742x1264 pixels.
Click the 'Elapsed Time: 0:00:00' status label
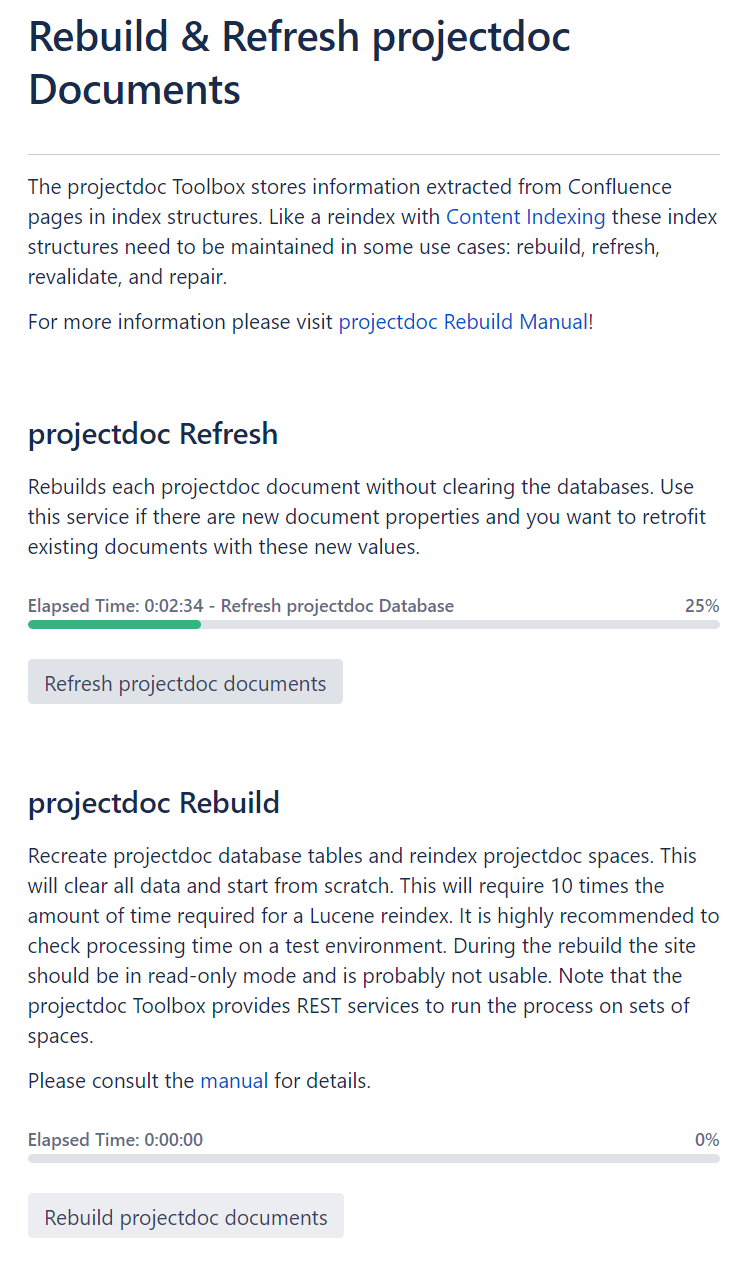(115, 1140)
